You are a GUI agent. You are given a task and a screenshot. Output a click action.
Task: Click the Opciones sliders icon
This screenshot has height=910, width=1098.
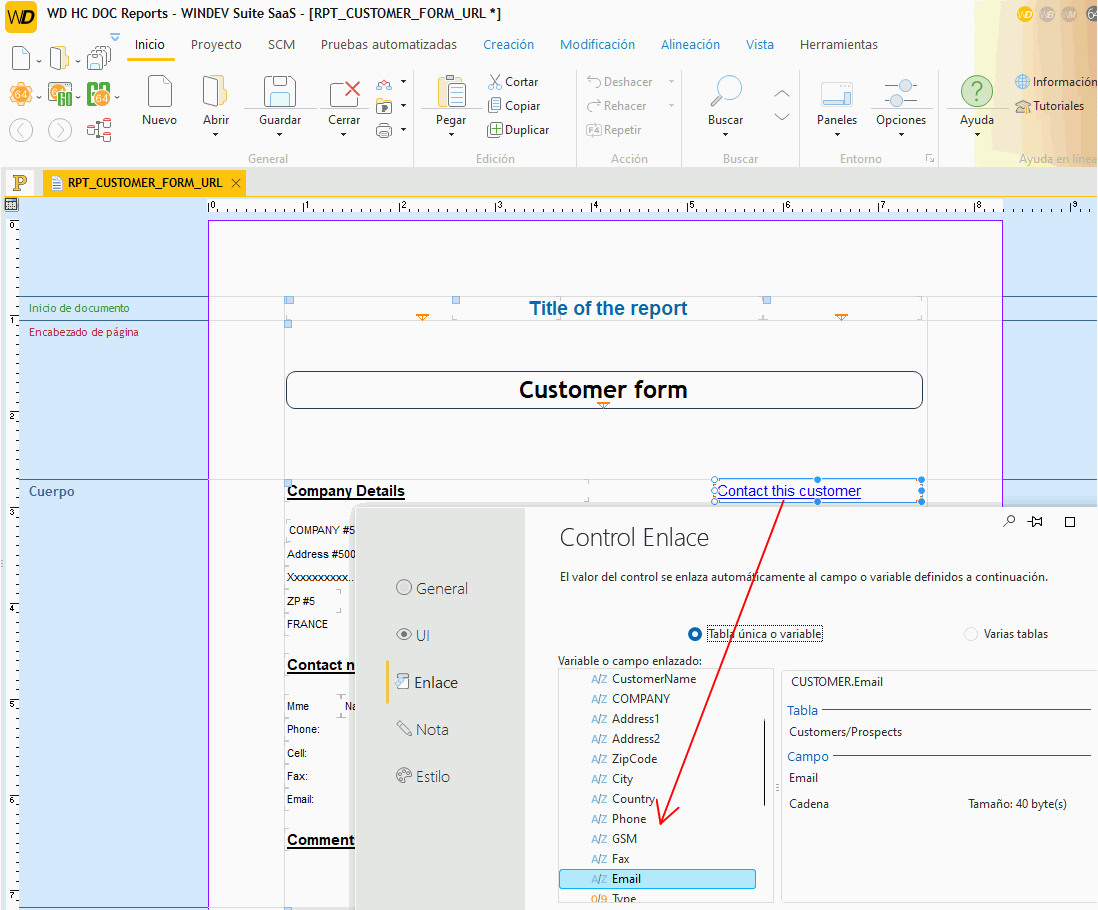pyautogui.click(x=901, y=93)
